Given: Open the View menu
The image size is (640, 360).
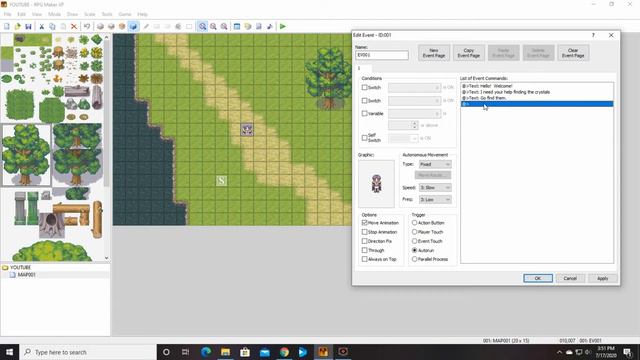Looking at the screenshot, I should pyautogui.click(x=37, y=14).
